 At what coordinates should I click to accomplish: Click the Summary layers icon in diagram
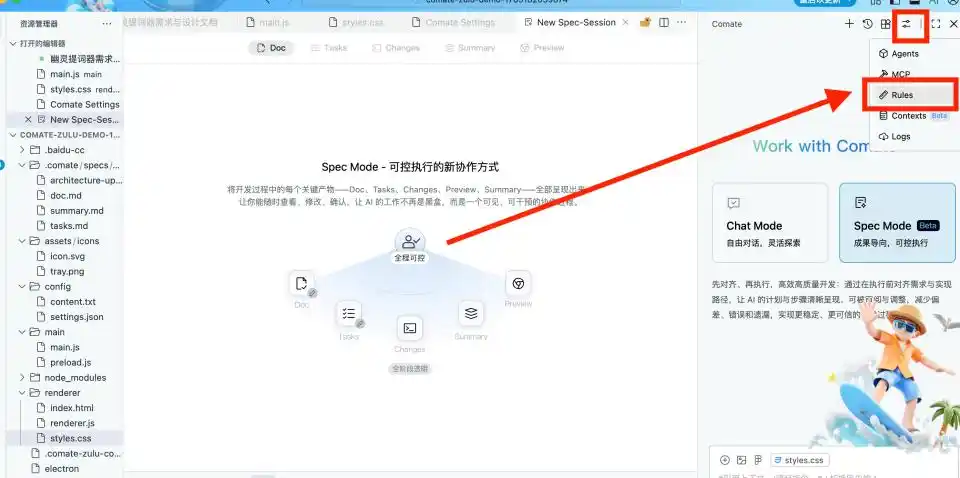pos(471,313)
